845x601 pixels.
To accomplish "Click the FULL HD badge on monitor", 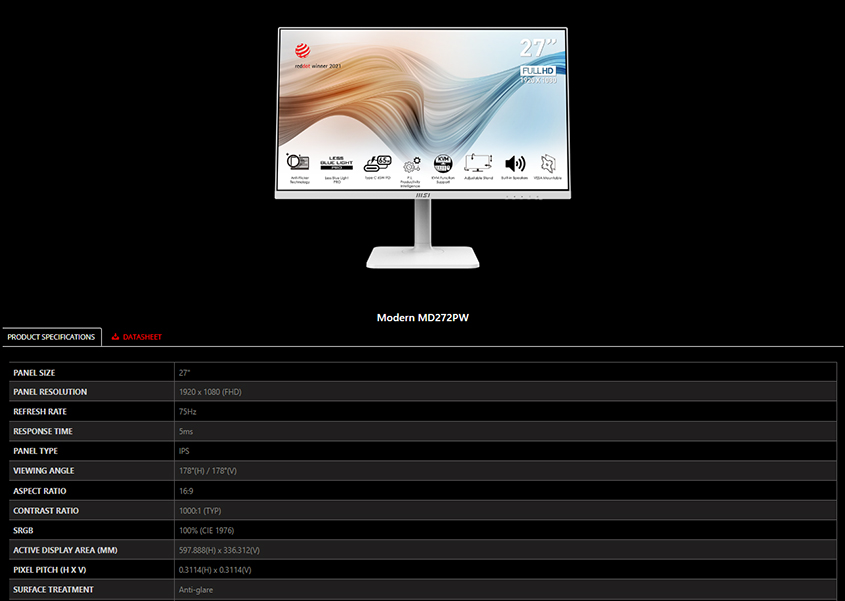I will (x=538, y=71).
